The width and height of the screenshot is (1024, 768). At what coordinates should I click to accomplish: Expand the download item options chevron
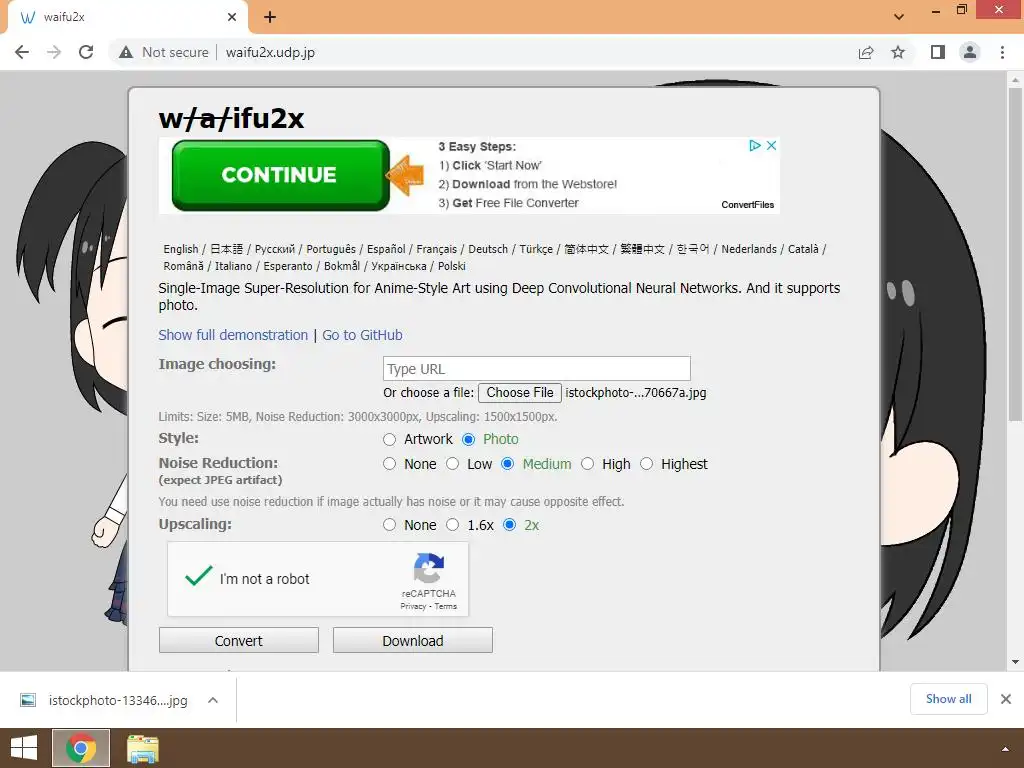(212, 700)
